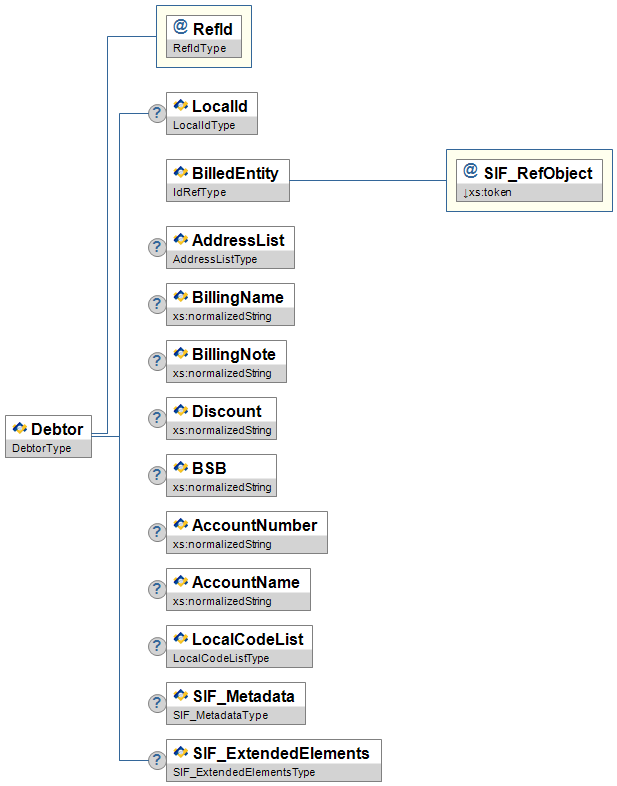Click the IdRefType label under BilledEntity

pyautogui.click(x=200, y=192)
